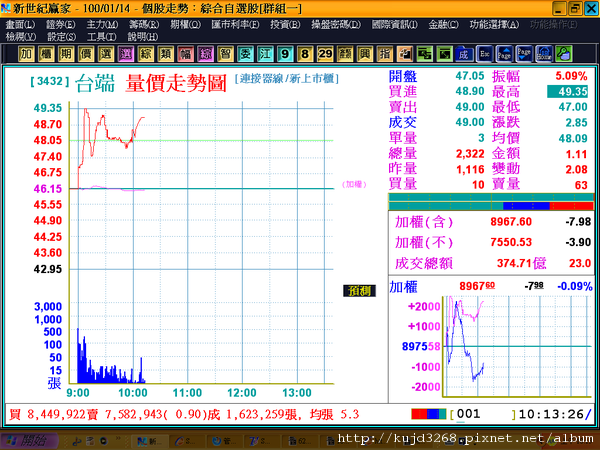Image resolution: width=600 pixels, height=450 pixels.
Task: Click the green key icon
Action: click(564, 54)
